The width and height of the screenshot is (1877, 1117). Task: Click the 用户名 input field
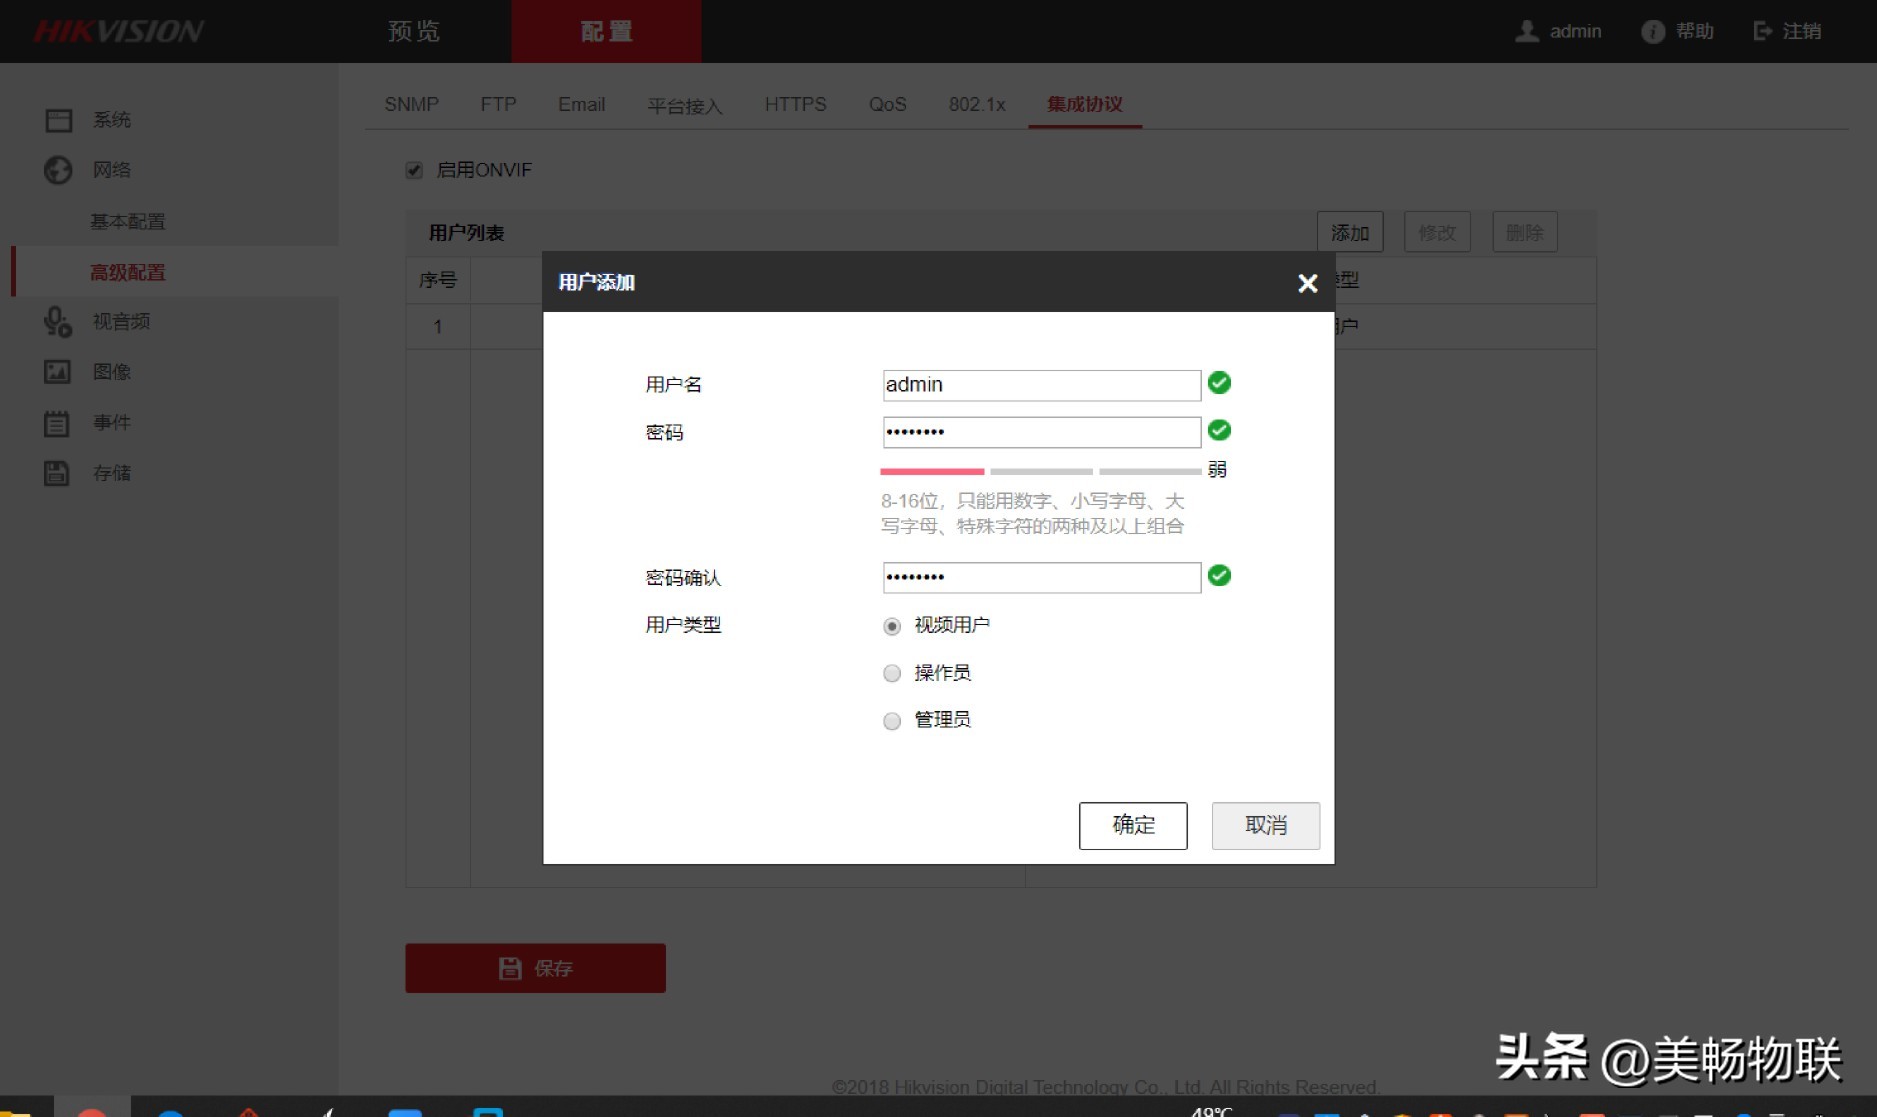point(1041,384)
